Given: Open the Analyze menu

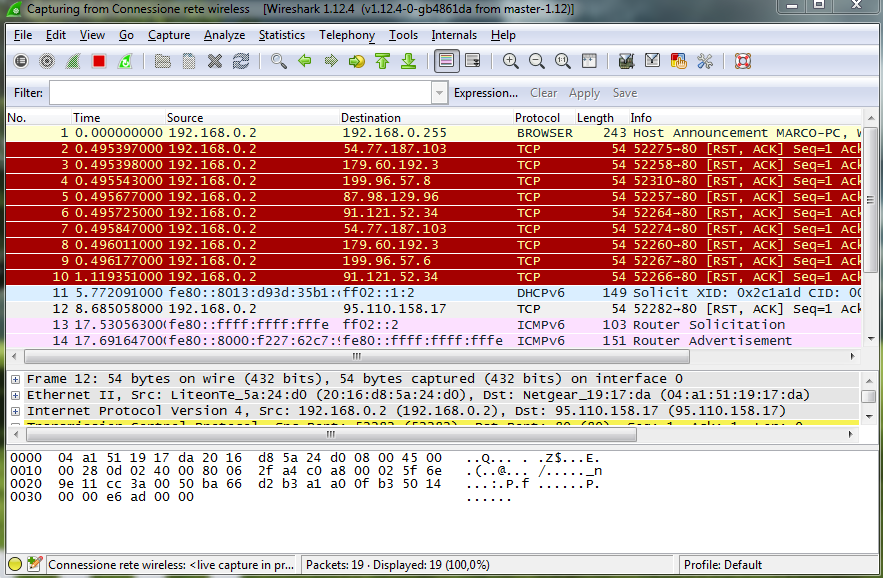Looking at the screenshot, I should (224, 35).
